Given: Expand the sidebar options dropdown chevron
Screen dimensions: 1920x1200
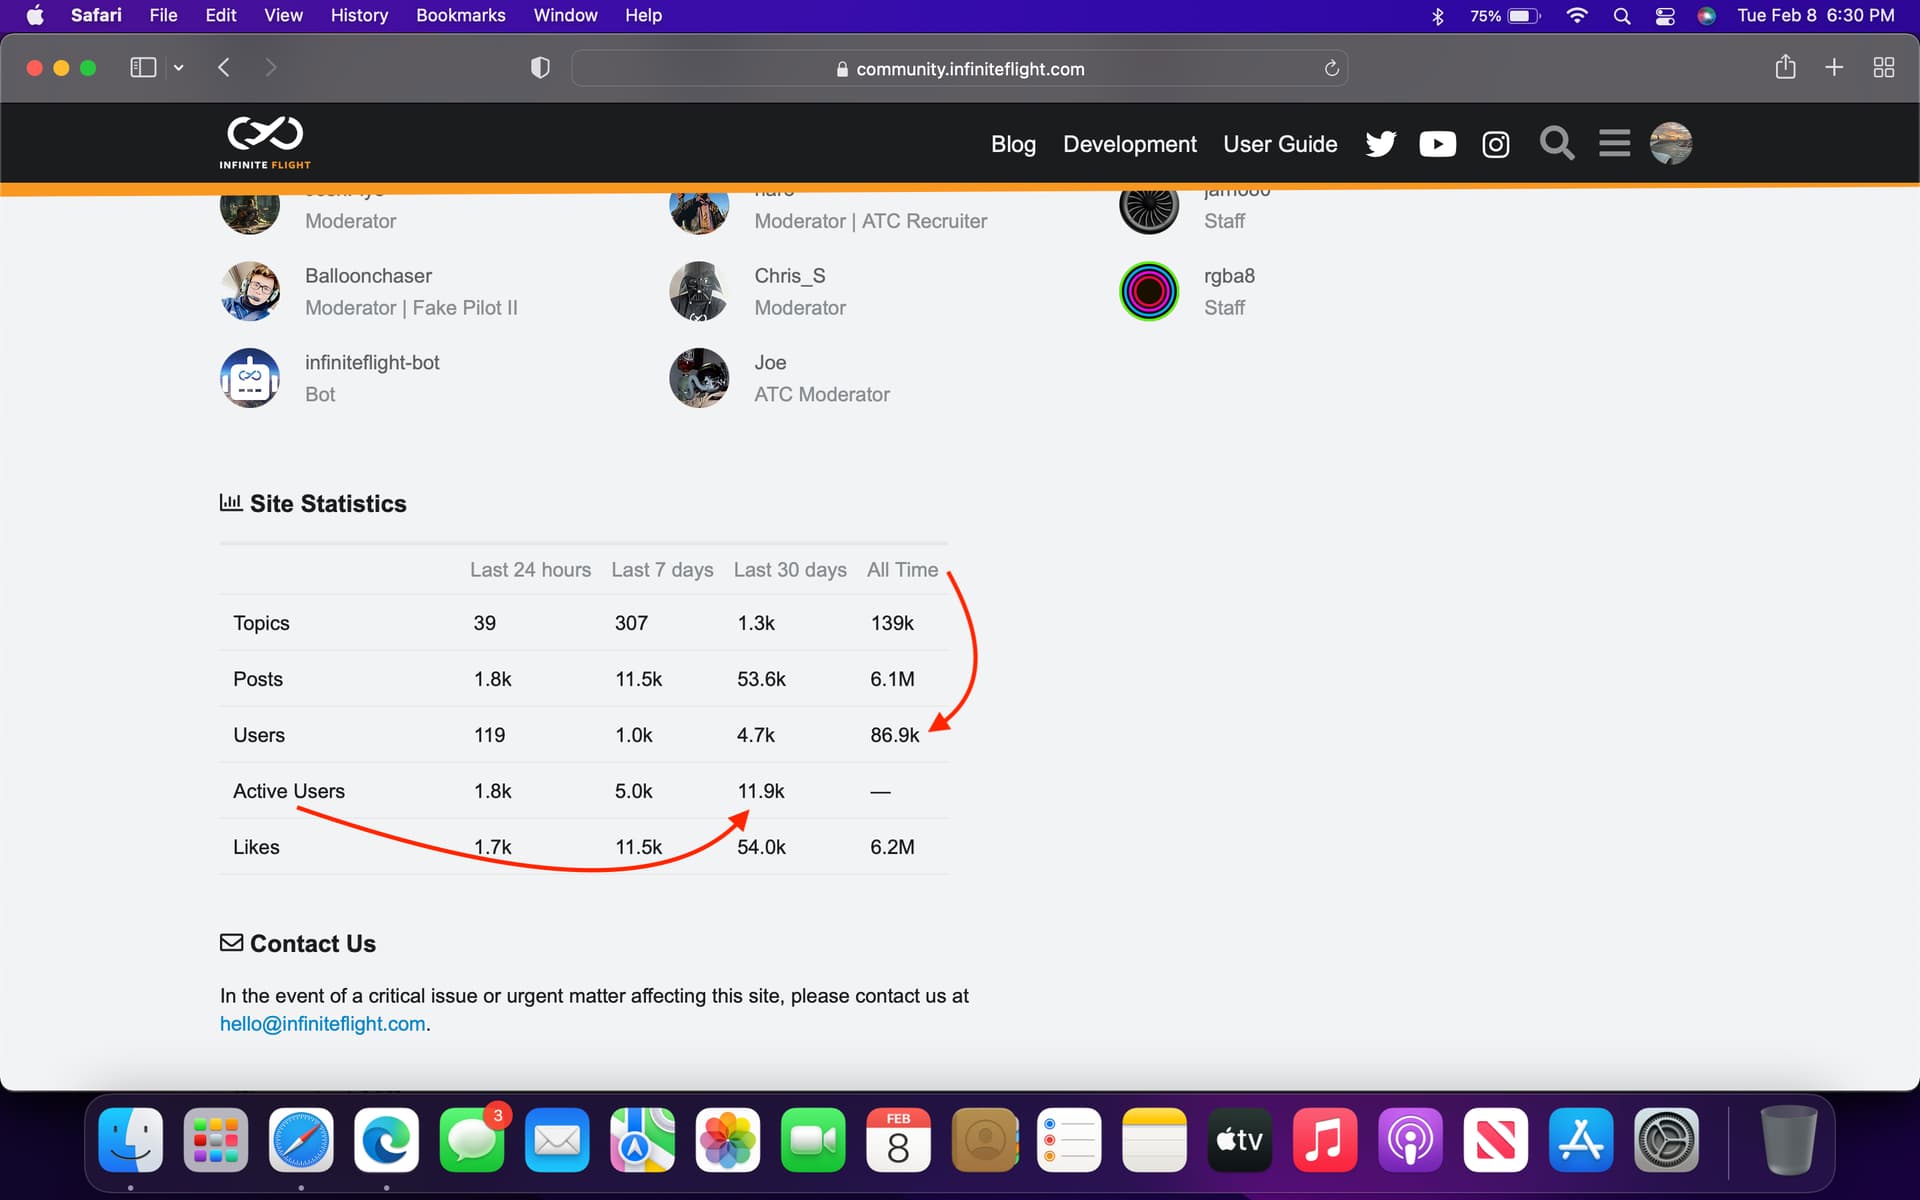Looking at the screenshot, I should (179, 68).
